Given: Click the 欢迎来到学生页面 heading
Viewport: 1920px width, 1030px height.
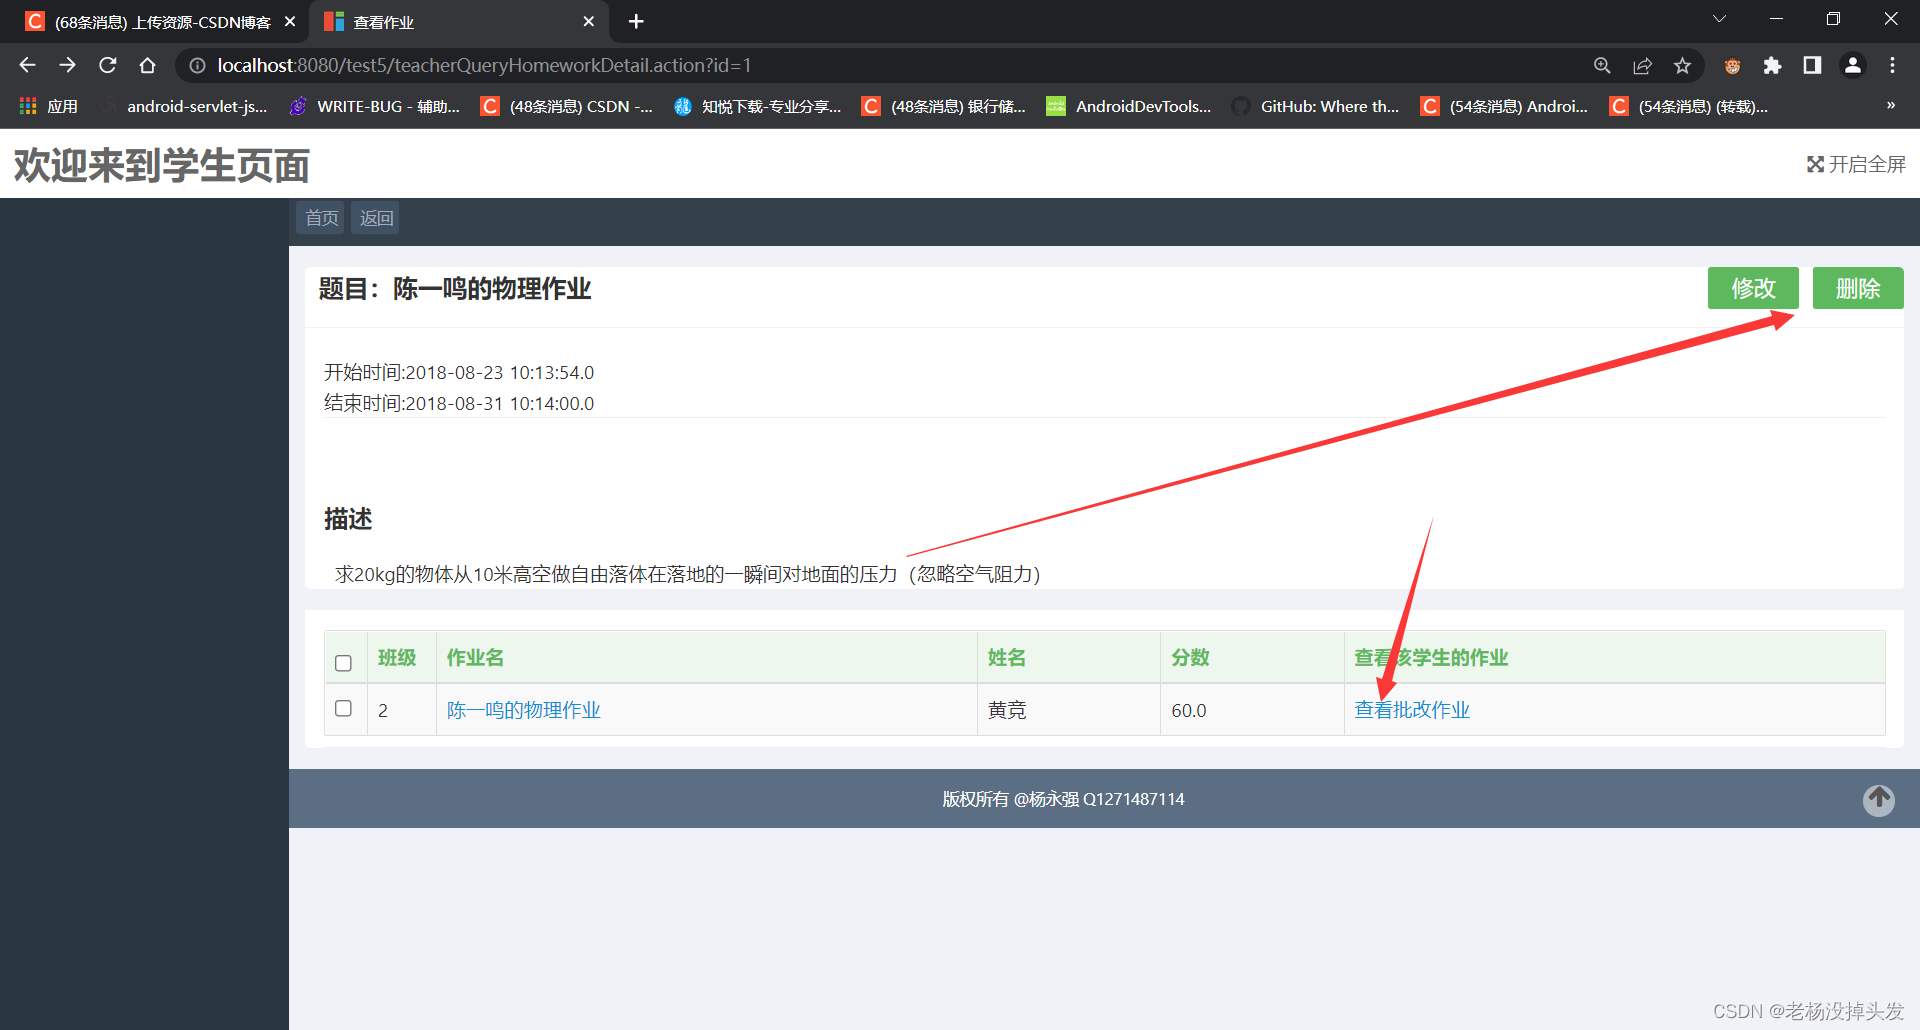Looking at the screenshot, I should [x=162, y=165].
